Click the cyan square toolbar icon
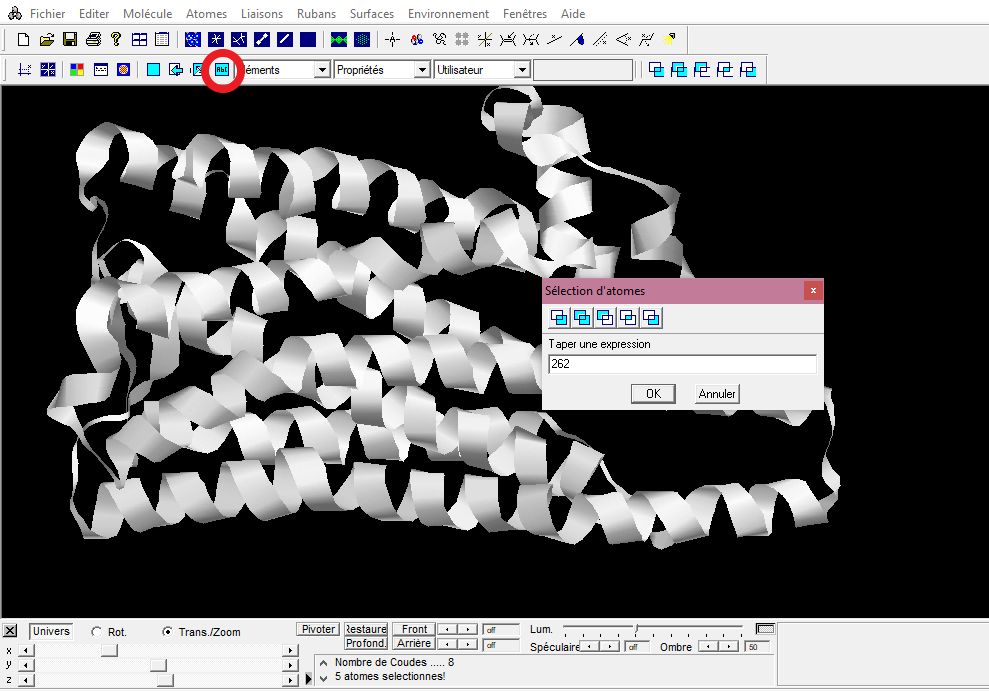 [153, 70]
